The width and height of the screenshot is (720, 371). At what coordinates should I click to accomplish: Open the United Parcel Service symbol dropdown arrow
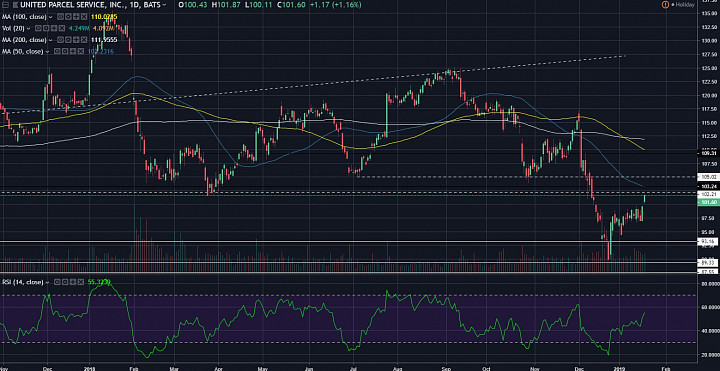164,5
